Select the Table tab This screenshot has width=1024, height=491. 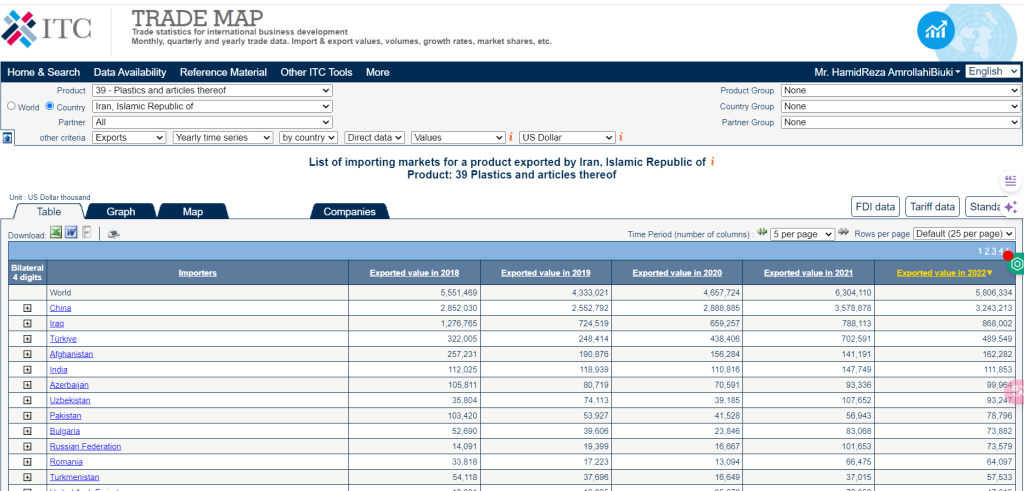tap(49, 211)
